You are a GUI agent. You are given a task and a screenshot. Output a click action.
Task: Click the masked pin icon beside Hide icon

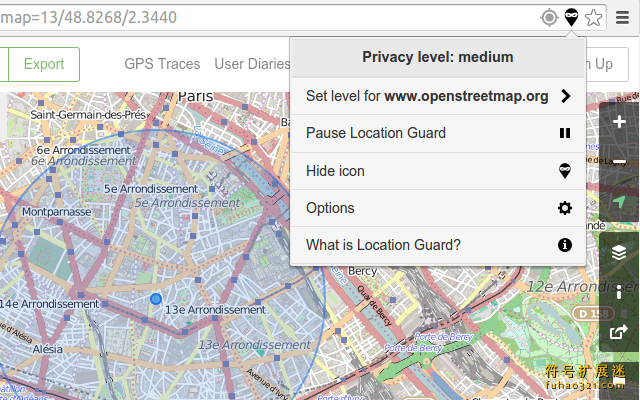pos(565,171)
